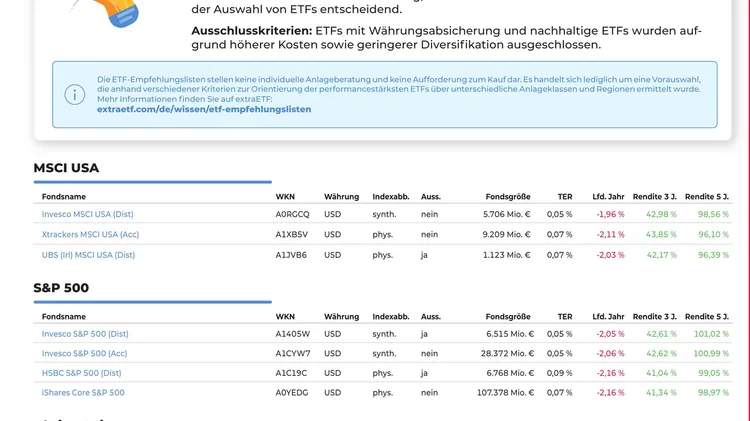Image resolution: width=750 pixels, height=421 pixels.
Task: Click current-year value -2,11 %
Action: pos(610,234)
